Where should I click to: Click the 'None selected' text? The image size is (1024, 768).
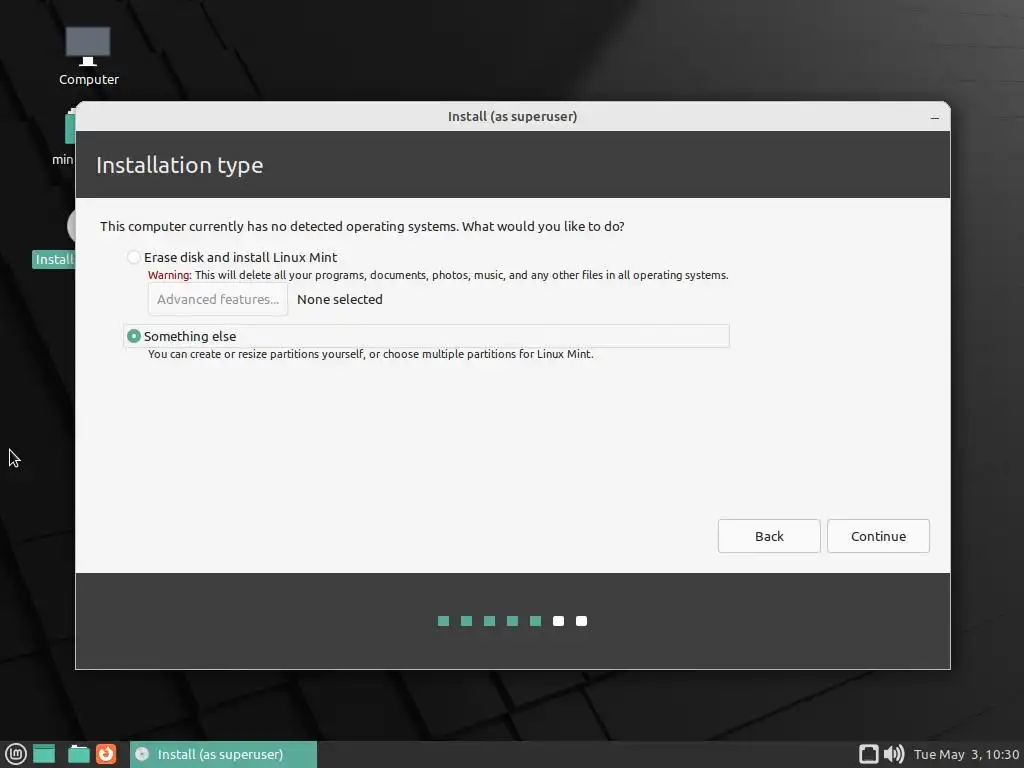coord(340,299)
